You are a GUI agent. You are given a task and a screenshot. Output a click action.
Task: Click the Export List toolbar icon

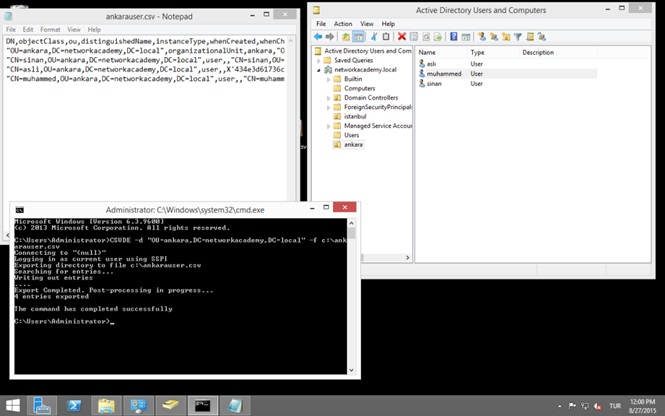(x=438, y=37)
